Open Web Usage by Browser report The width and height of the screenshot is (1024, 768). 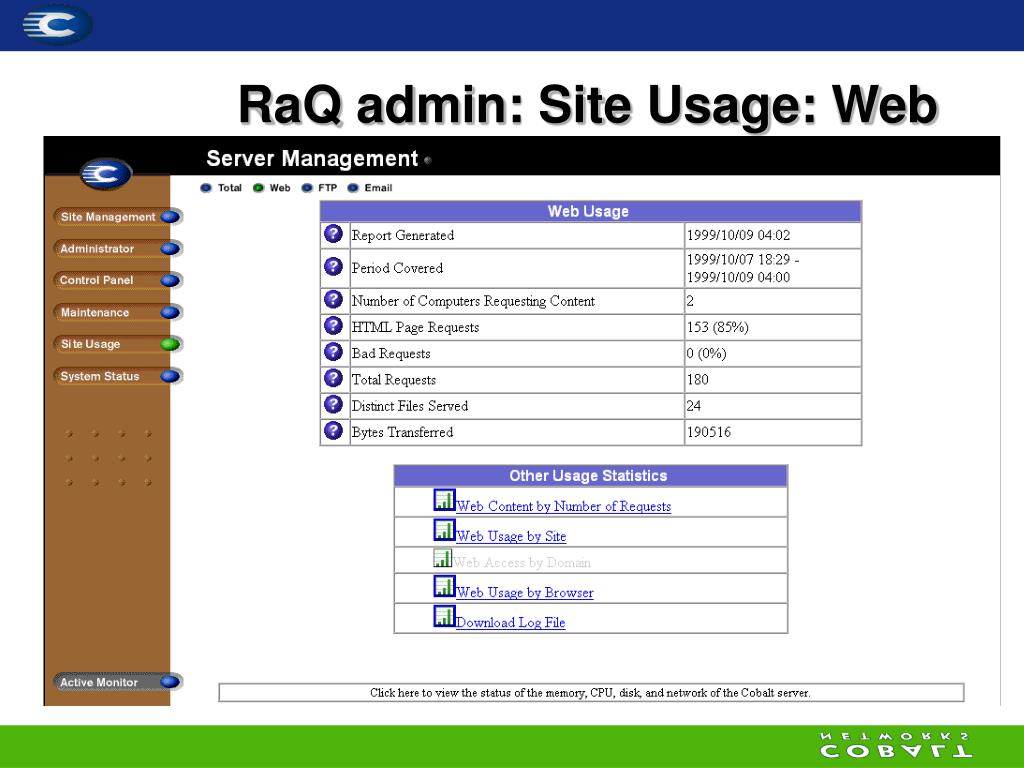tap(524, 592)
